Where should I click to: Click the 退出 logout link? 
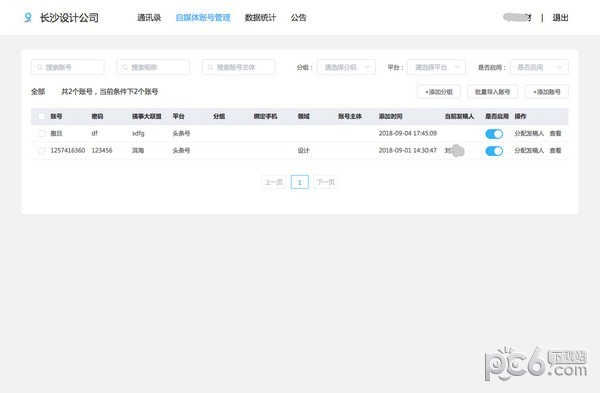pyautogui.click(x=560, y=18)
